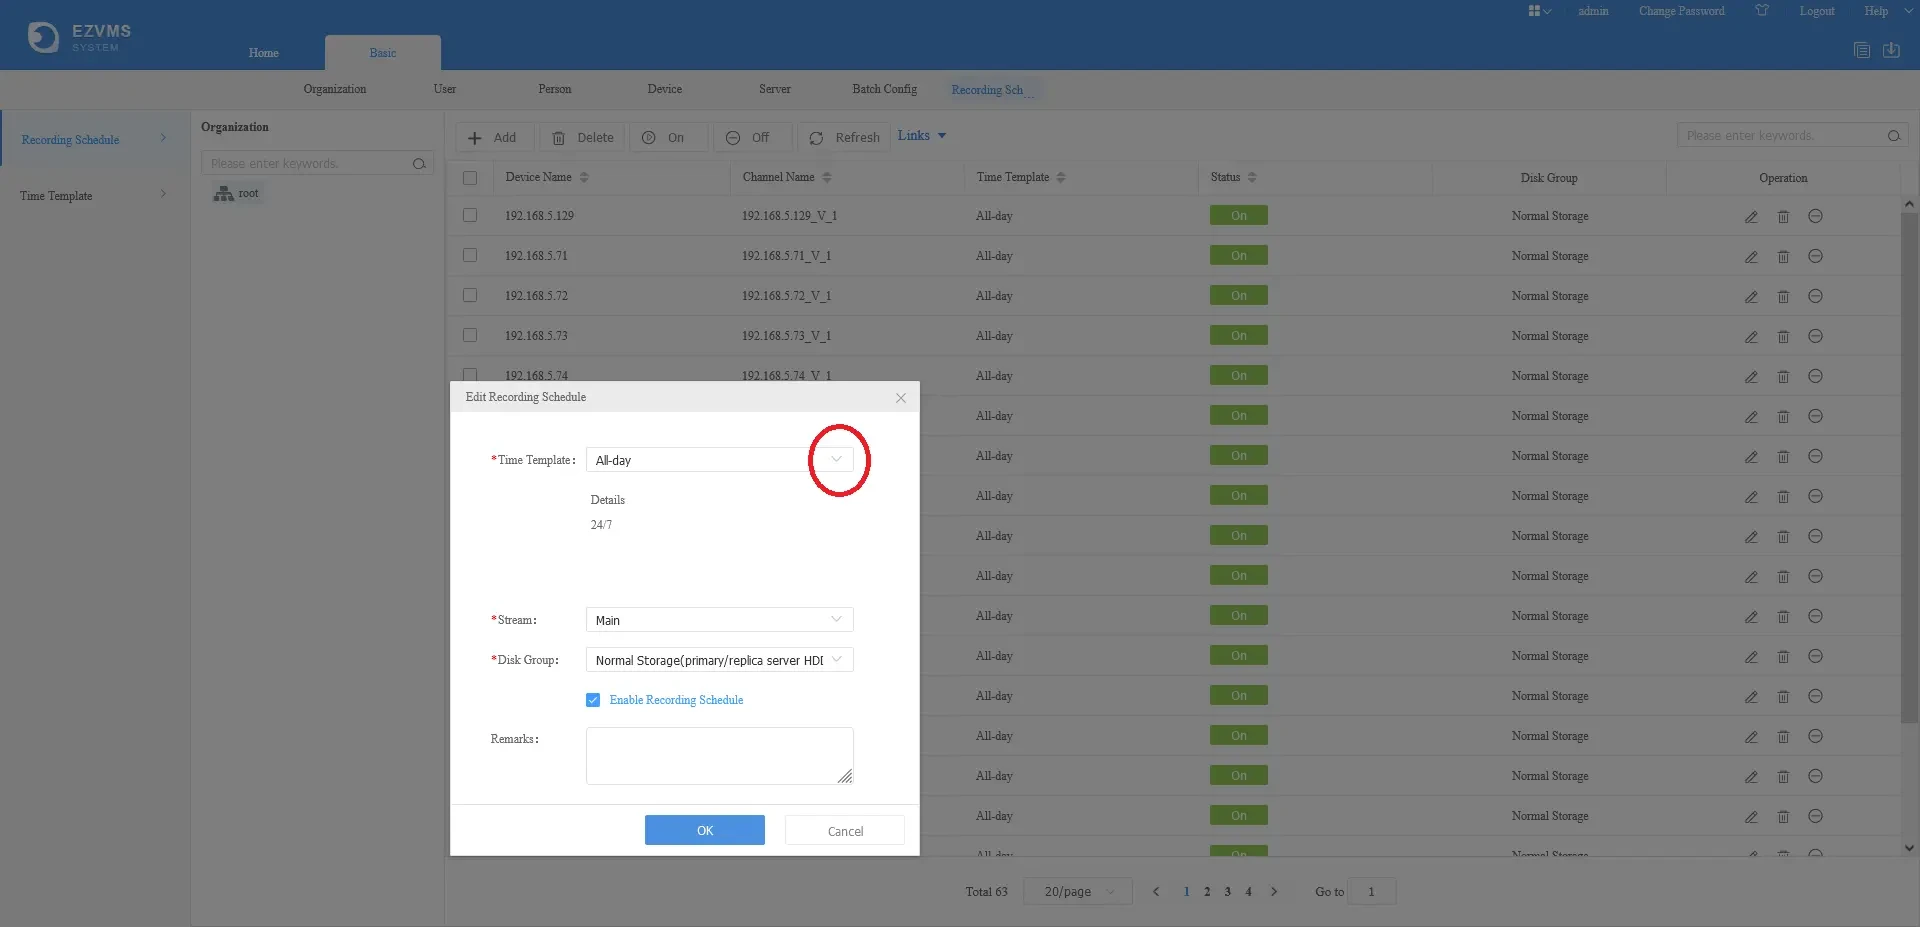The height and width of the screenshot is (927, 1920).
Task: Open the Time Template dropdown
Action: [720, 460]
